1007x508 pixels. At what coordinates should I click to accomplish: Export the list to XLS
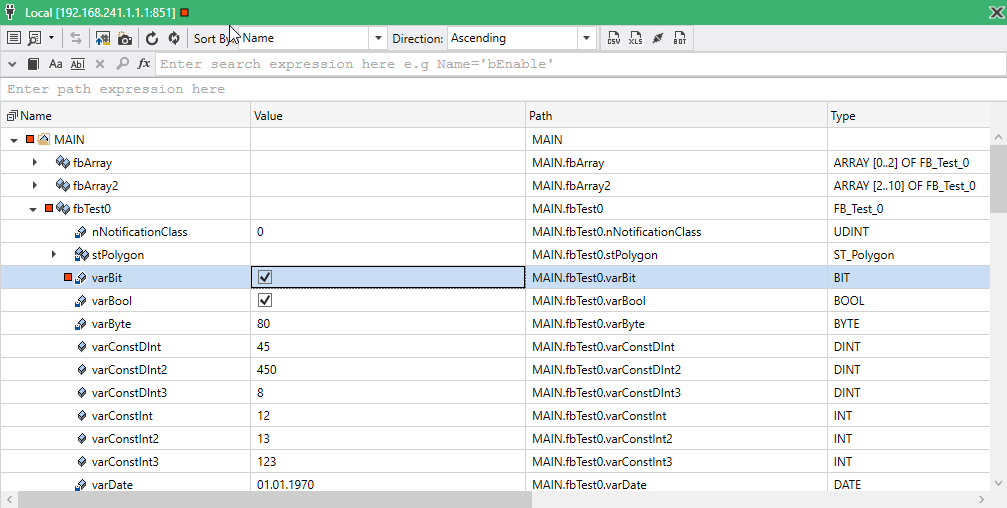tap(635, 38)
